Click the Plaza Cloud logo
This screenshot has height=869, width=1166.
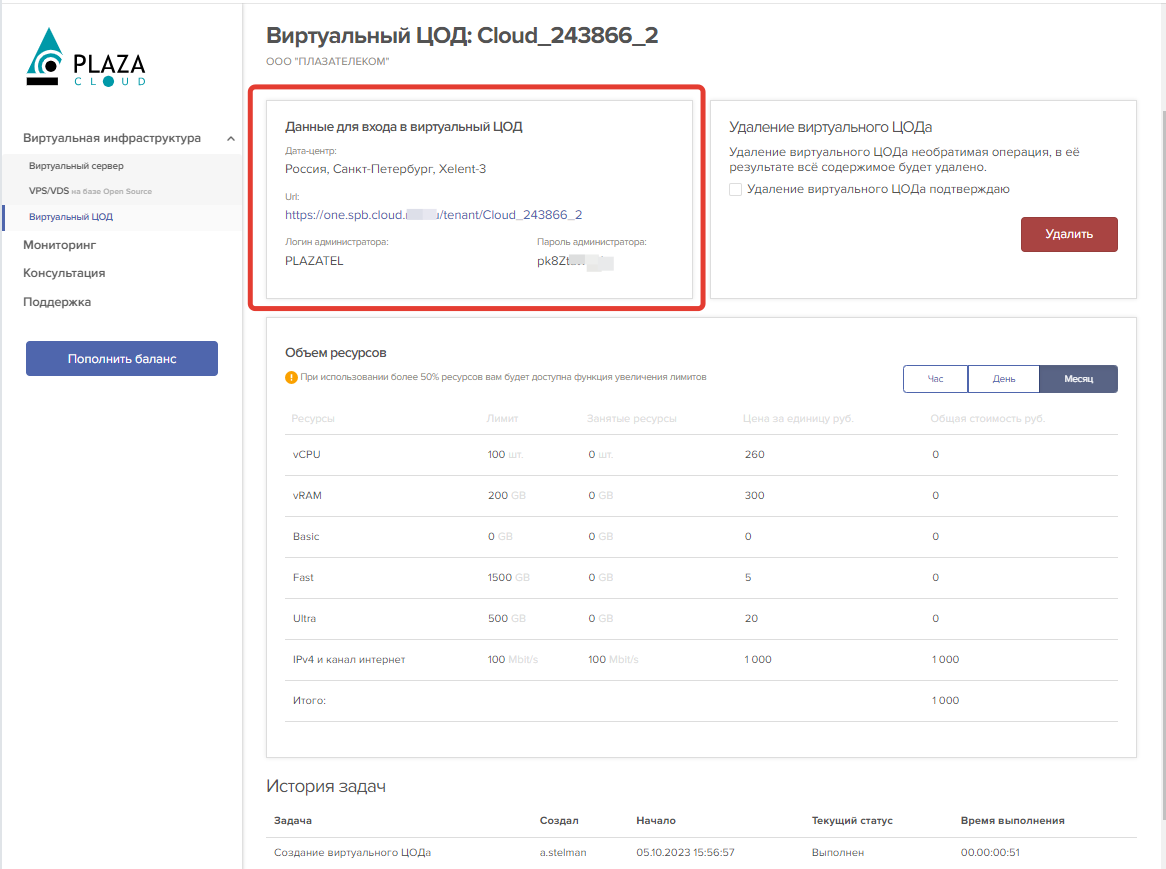[x=86, y=58]
